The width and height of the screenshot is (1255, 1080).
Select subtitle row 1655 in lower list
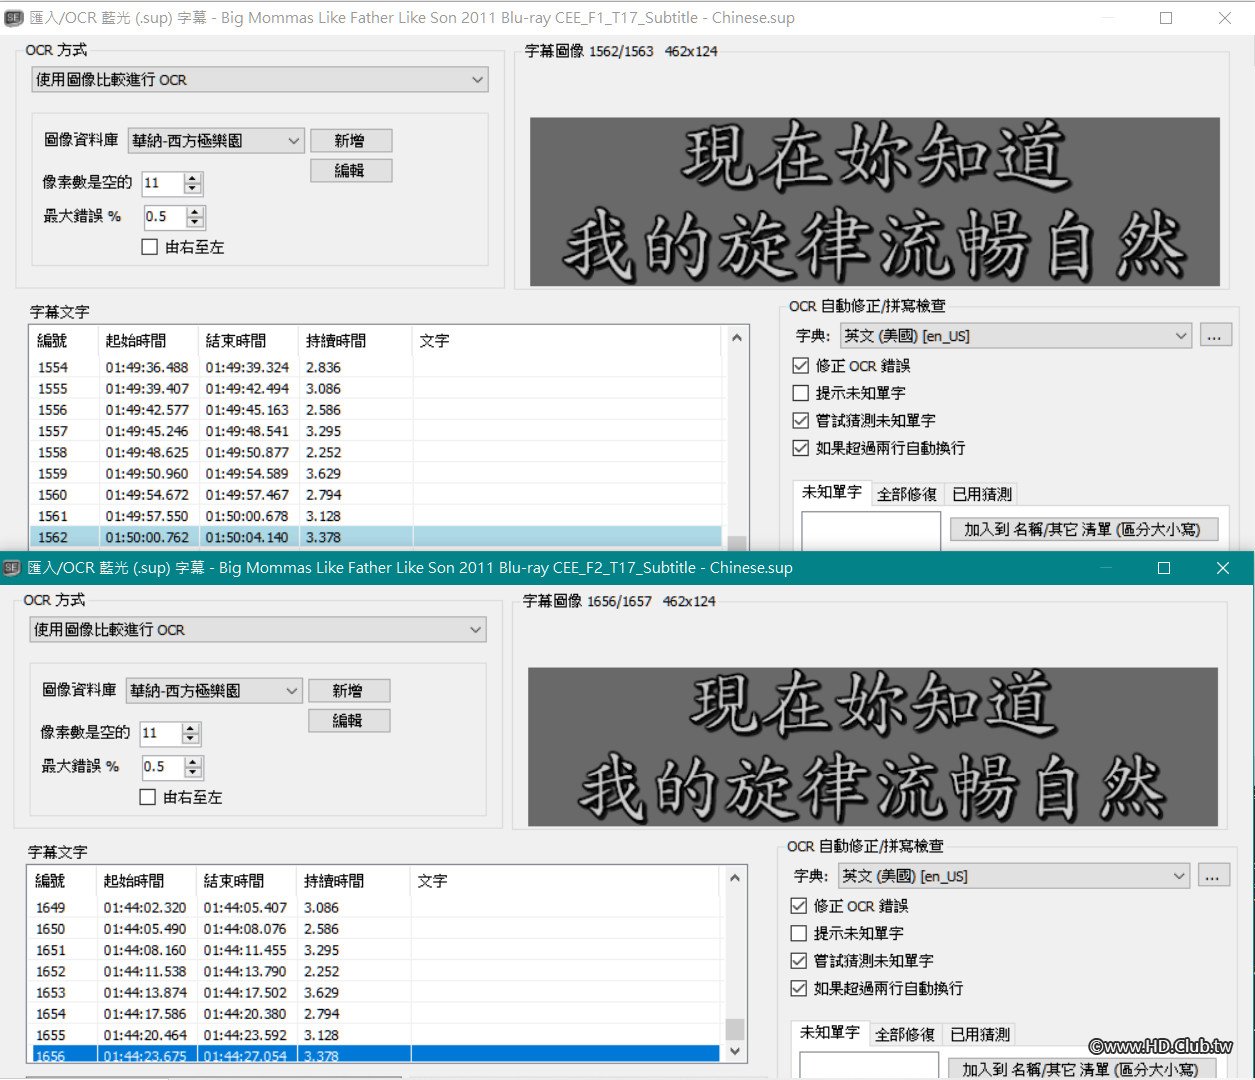pyautogui.click(x=373, y=1035)
